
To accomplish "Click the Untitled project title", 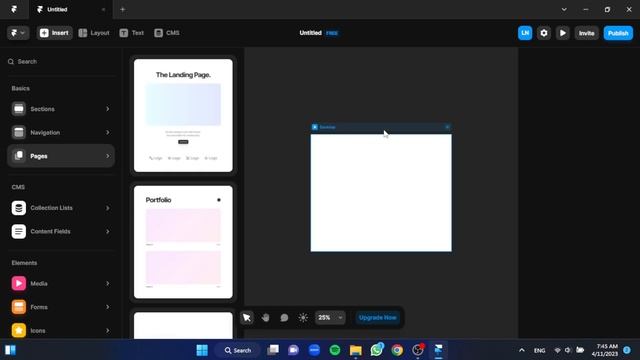I will pos(311,33).
